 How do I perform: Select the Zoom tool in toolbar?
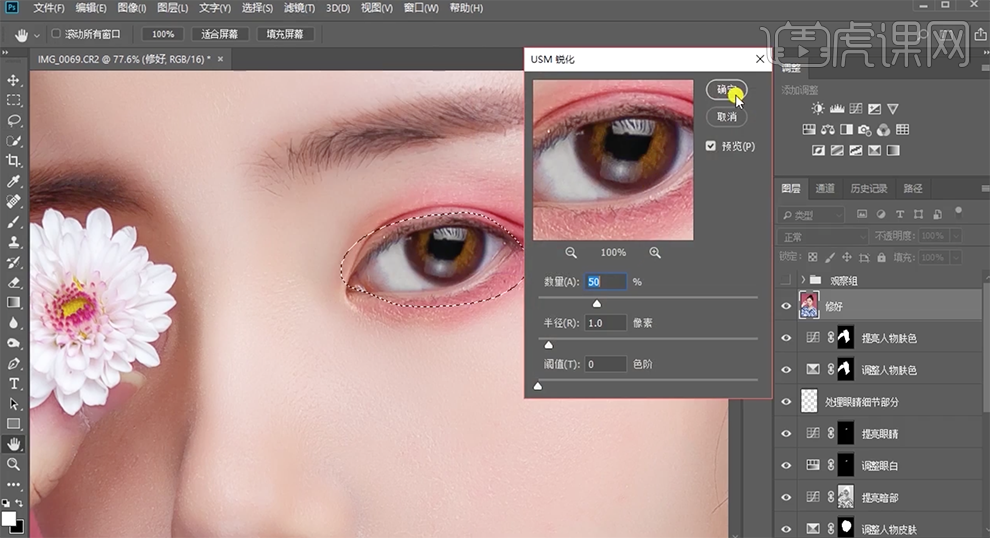pyautogui.click(x=13, y=464)
